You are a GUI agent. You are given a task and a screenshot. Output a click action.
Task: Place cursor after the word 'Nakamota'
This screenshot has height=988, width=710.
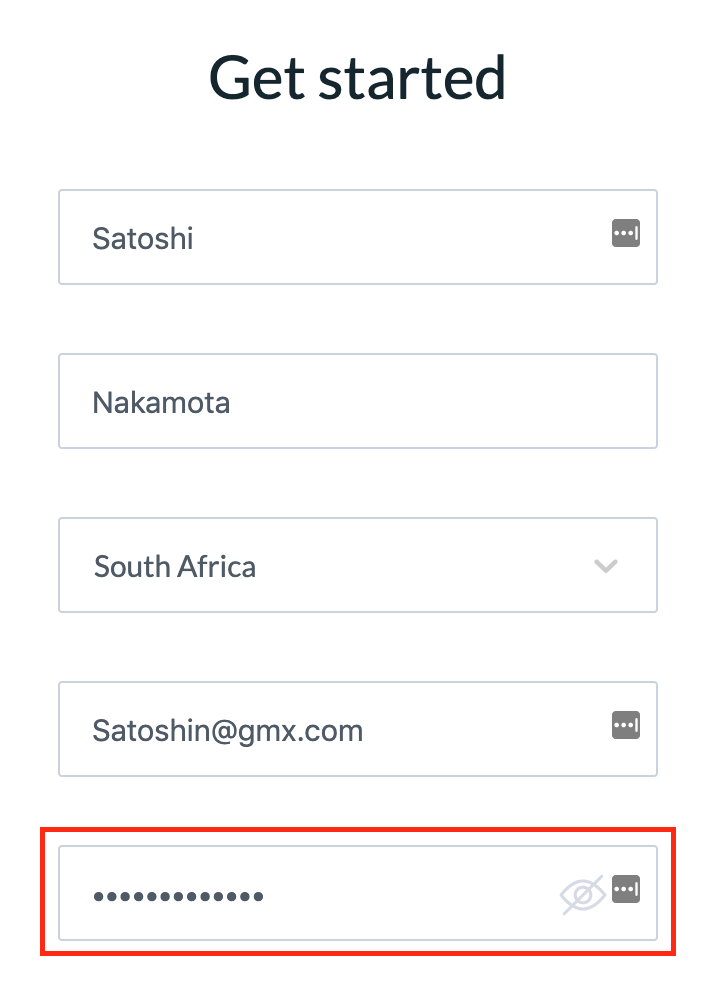[x=231, y=403]
